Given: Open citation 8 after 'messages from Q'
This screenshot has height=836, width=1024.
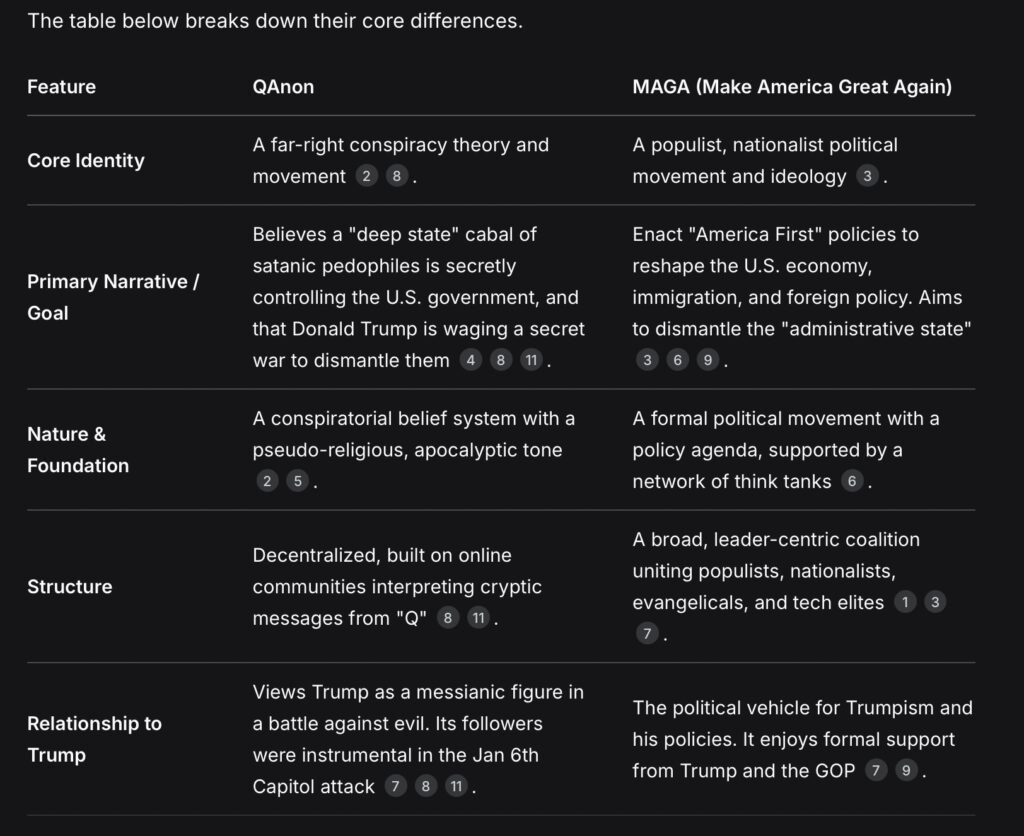Looking at the screenshot, I should coord(448,618).
